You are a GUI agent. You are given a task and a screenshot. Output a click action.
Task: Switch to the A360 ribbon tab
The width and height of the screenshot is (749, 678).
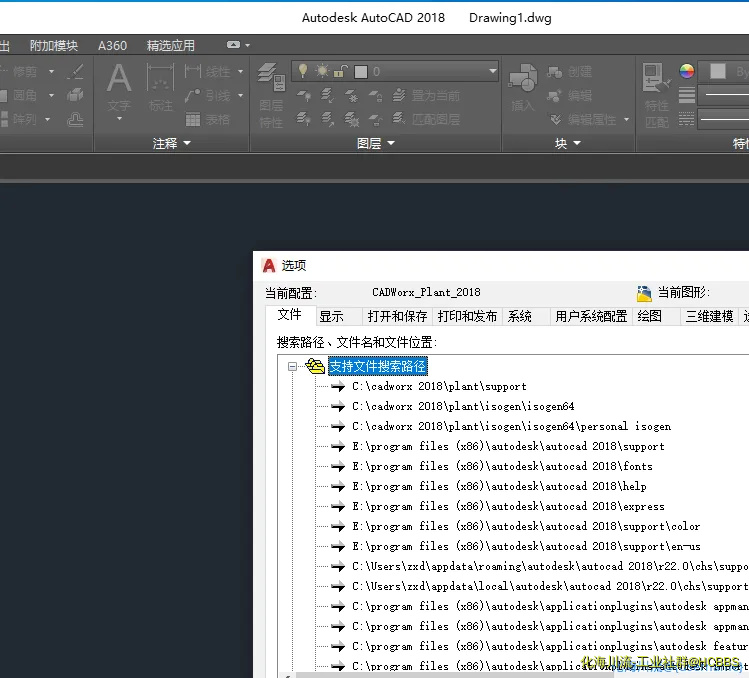click(x=112, y=45)
